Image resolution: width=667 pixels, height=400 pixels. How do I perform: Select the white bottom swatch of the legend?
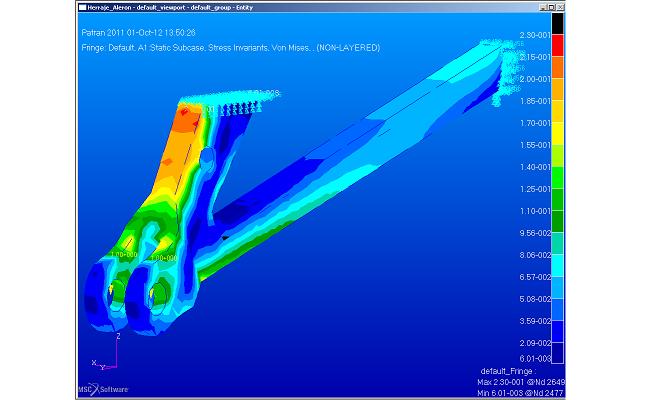click(x=558, y=353)
